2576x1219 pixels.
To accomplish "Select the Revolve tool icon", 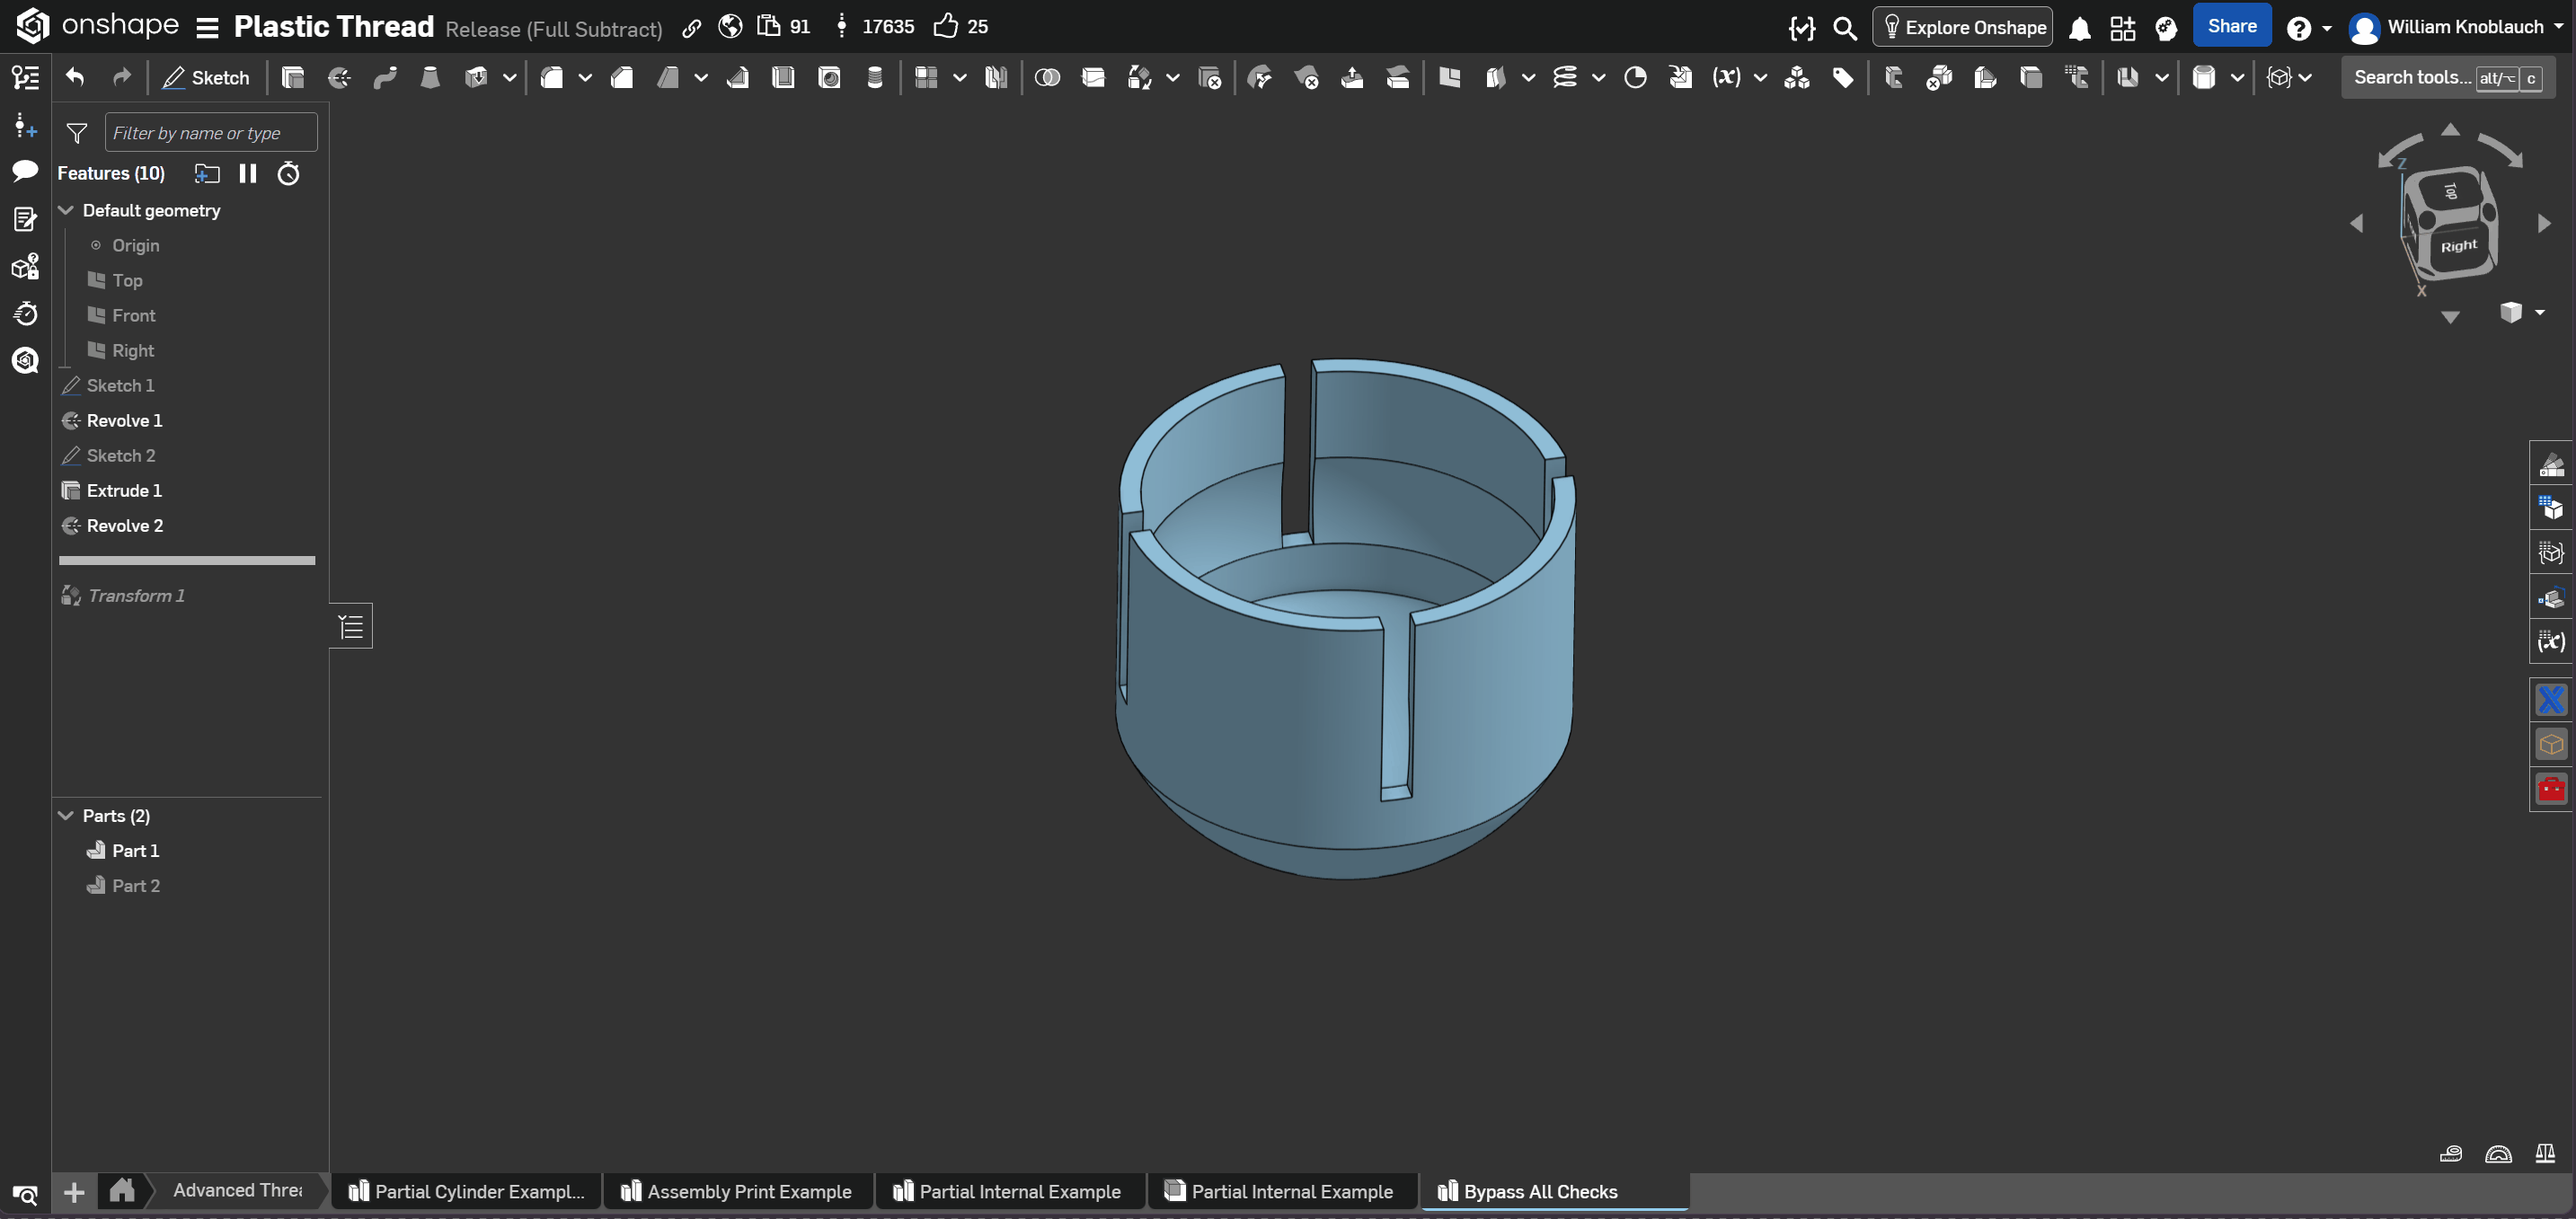I will pyautogui.click(x=339, y=77).
